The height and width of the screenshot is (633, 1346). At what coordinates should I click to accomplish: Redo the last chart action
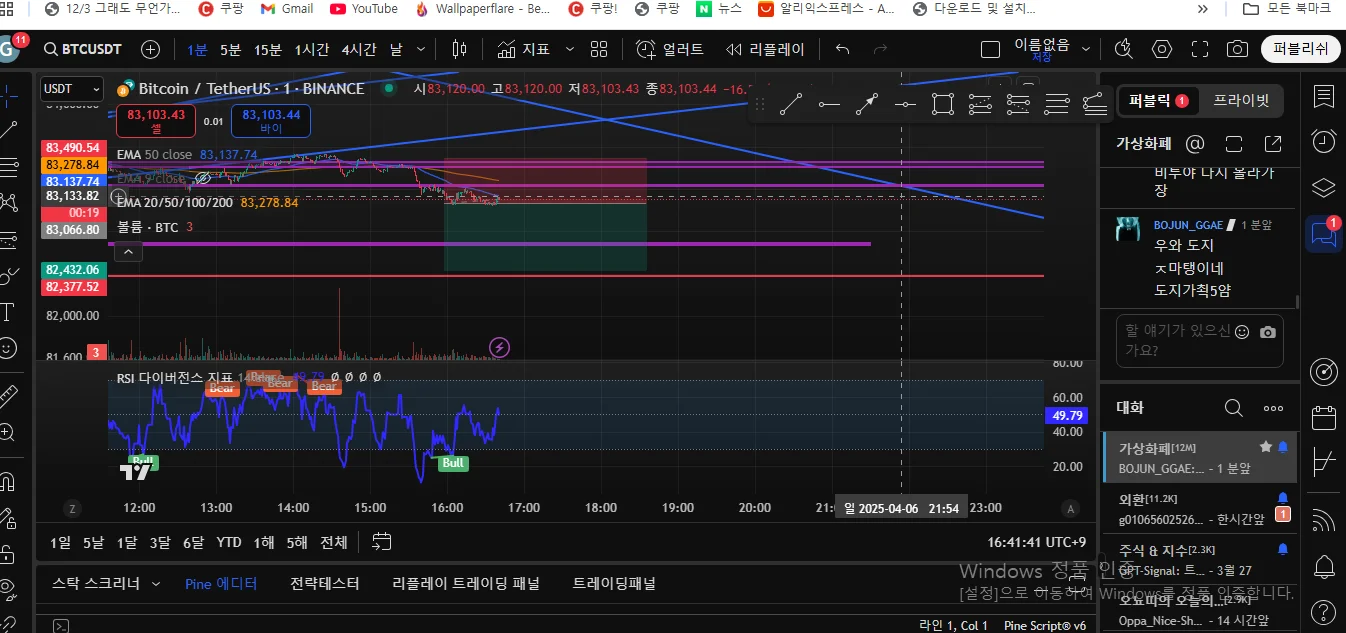(x=880, y=49)
